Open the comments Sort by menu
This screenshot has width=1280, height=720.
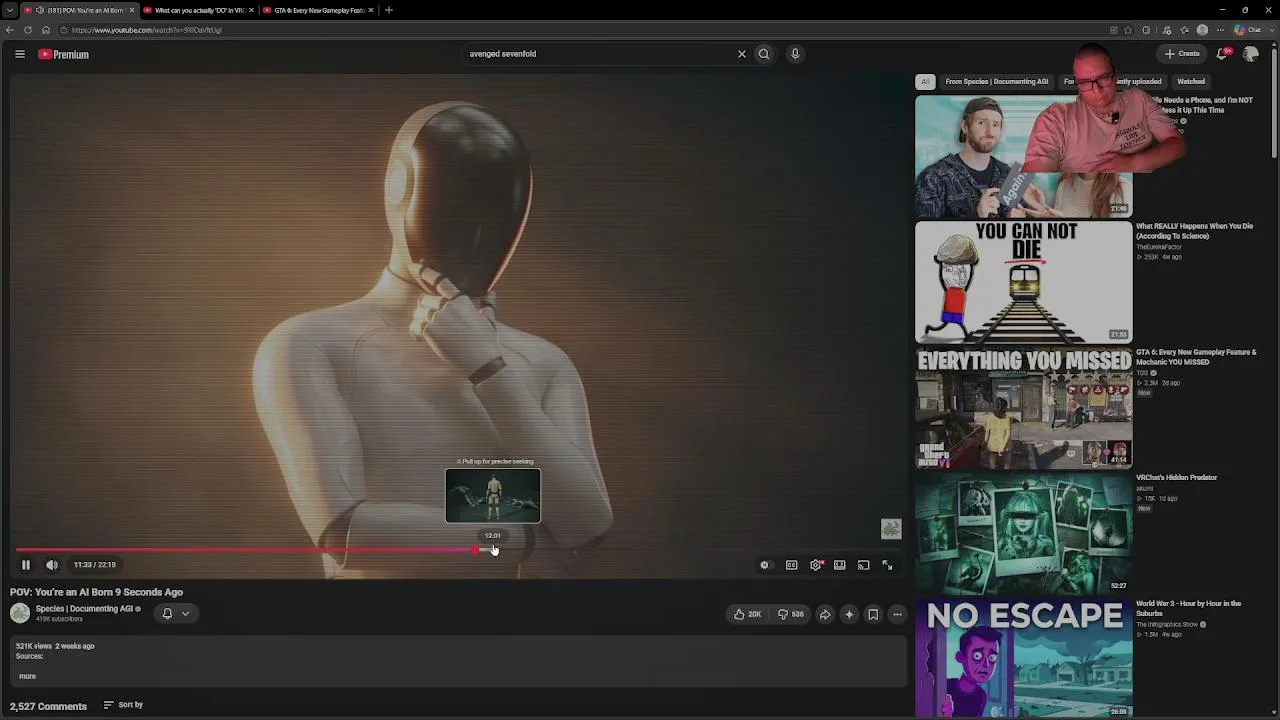[x=123, y=705]
